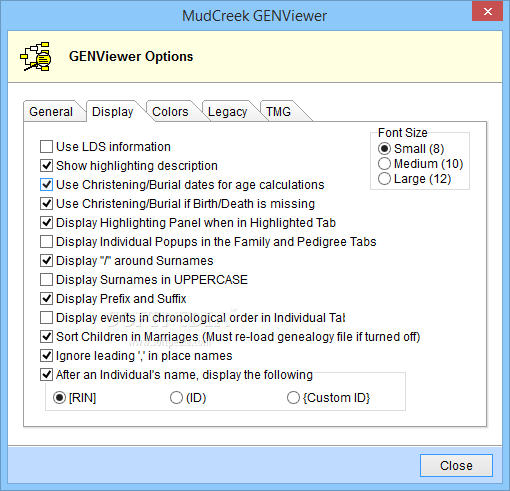Image resolution: width=510 pixels, height=491 pixels.
Task: Uncheck Ignore leading ',' in place names
Action: point(46,356)
